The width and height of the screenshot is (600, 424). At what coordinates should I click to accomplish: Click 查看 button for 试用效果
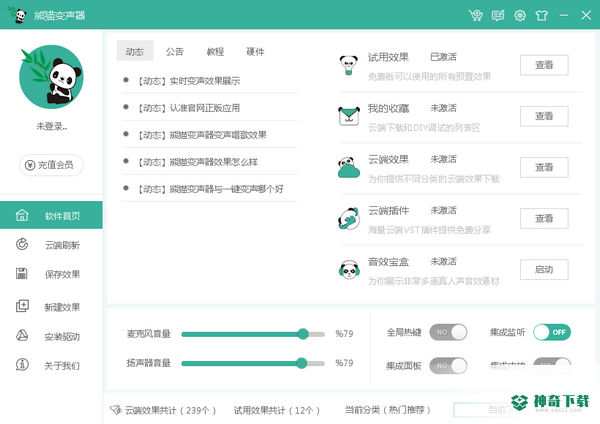point(544,65)
